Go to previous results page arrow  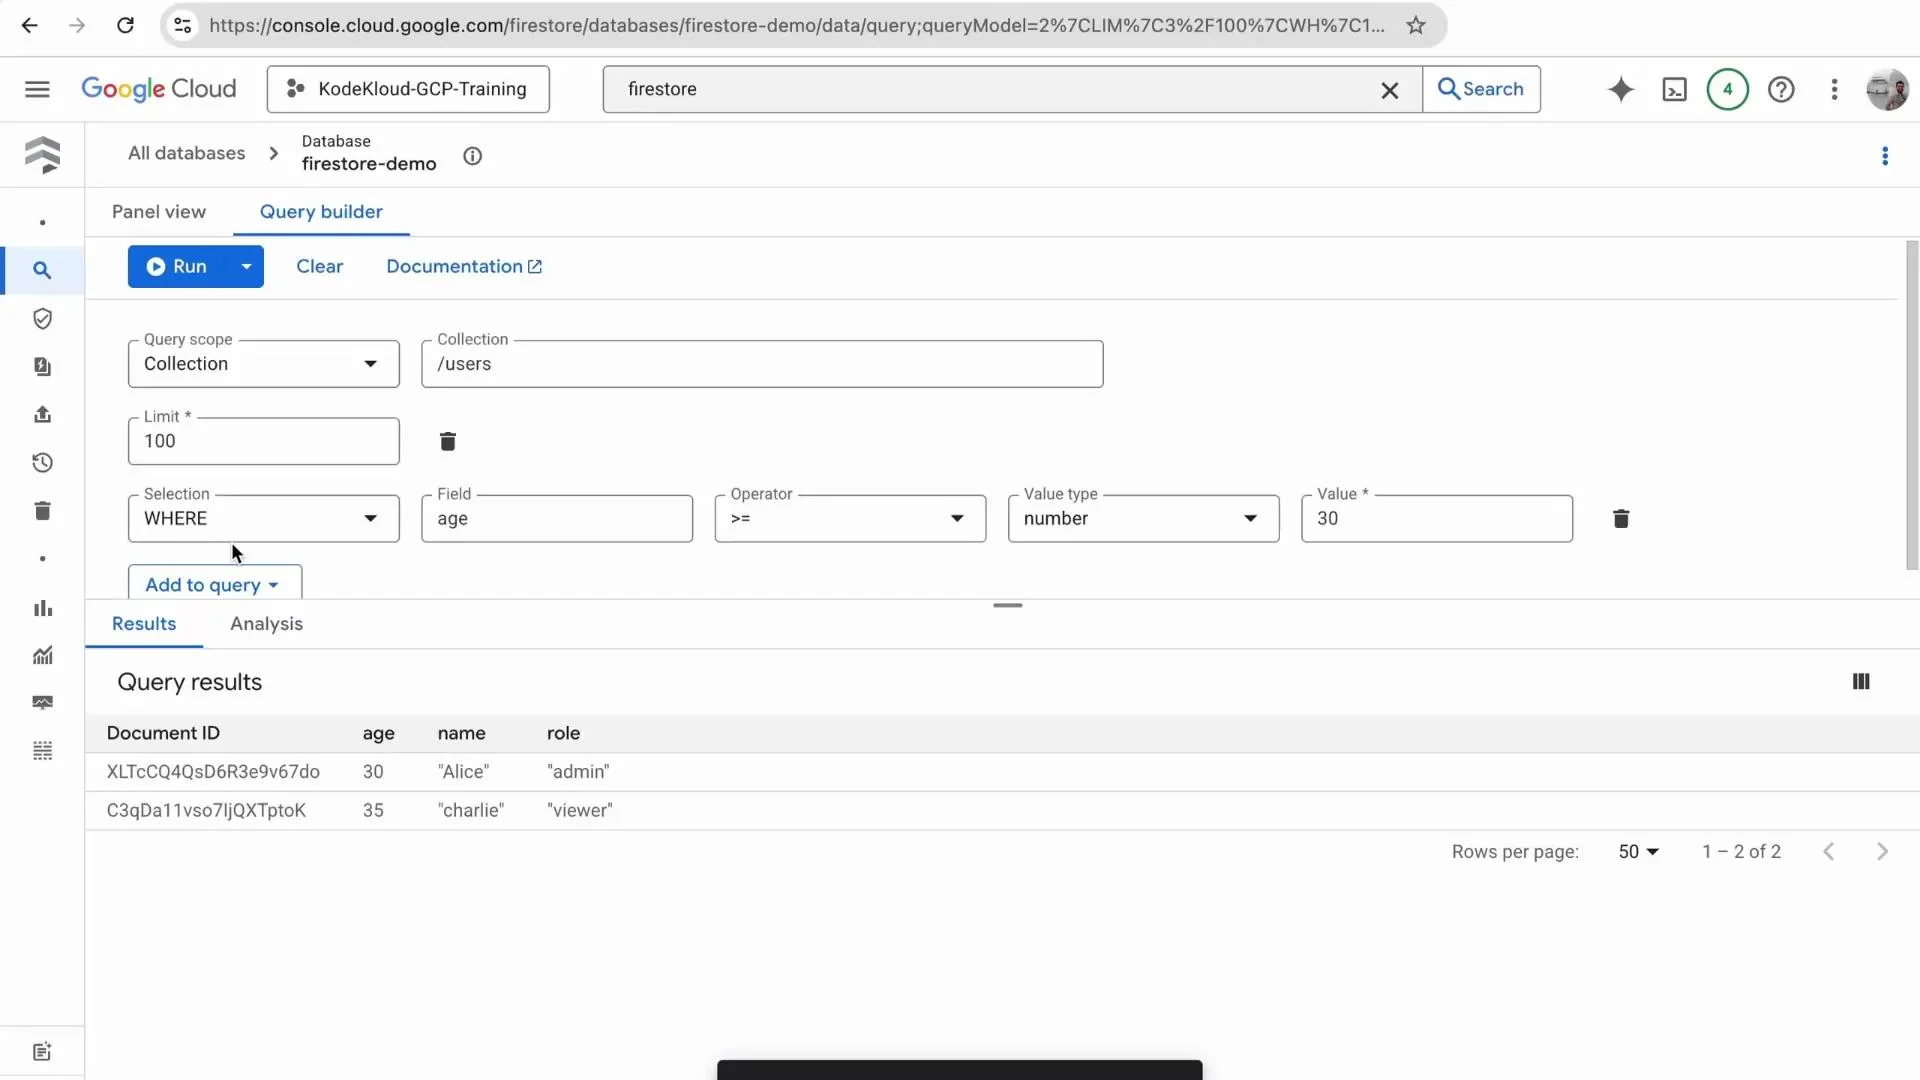(x=1828, y=851)
